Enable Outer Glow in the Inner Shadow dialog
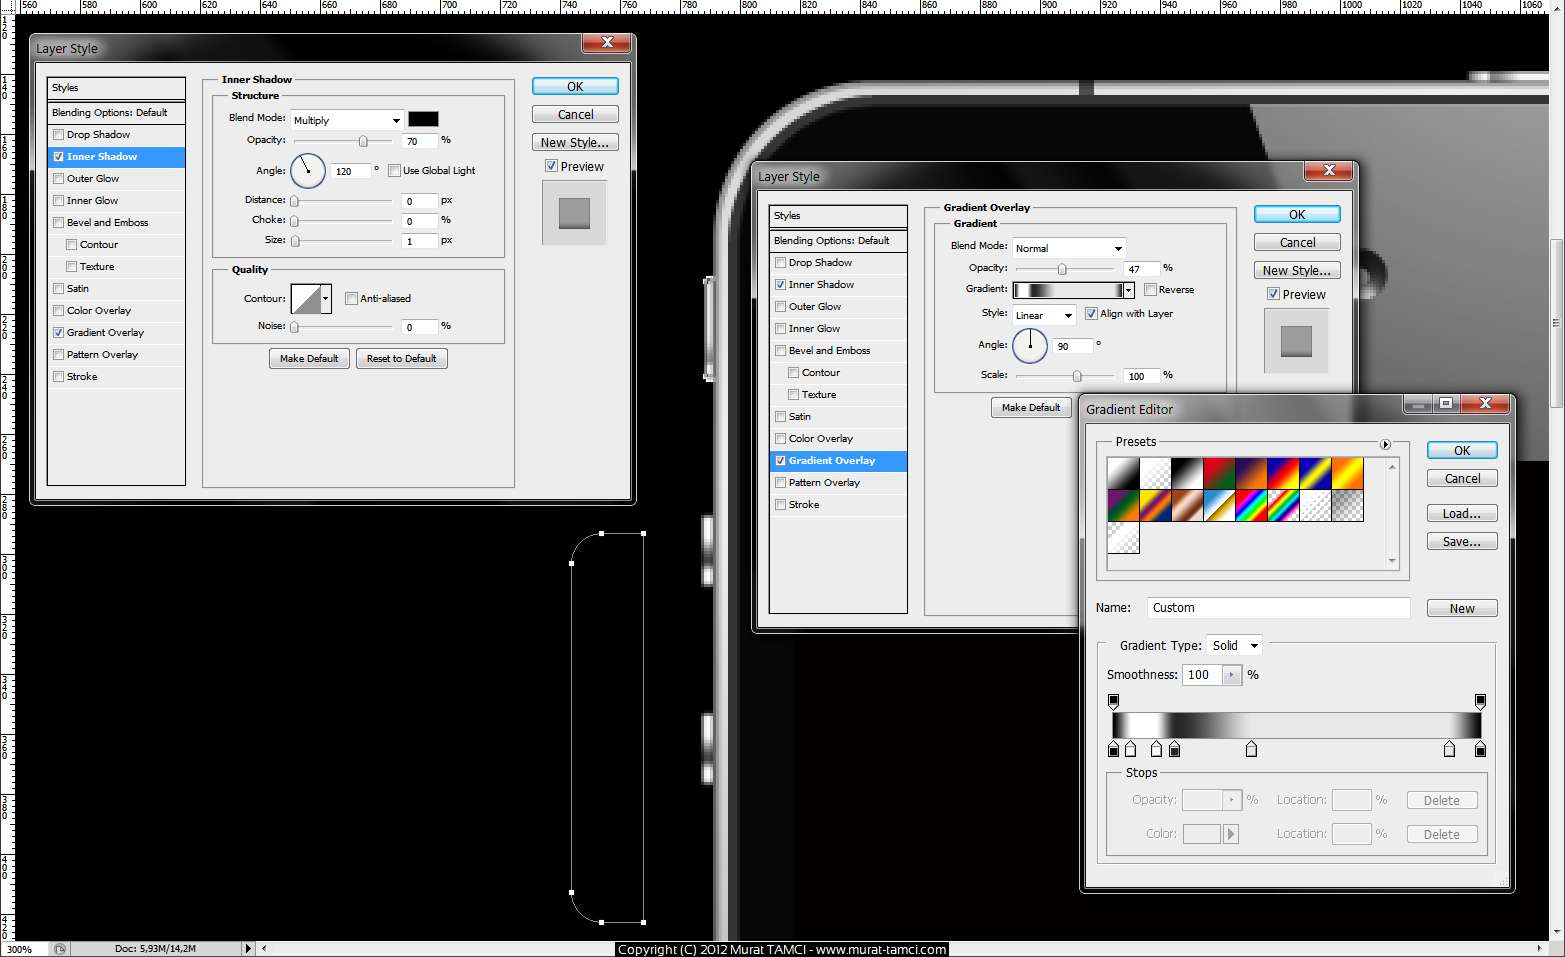The width and height of the screenshot is (1565, 957). click(x=58, y=179)
